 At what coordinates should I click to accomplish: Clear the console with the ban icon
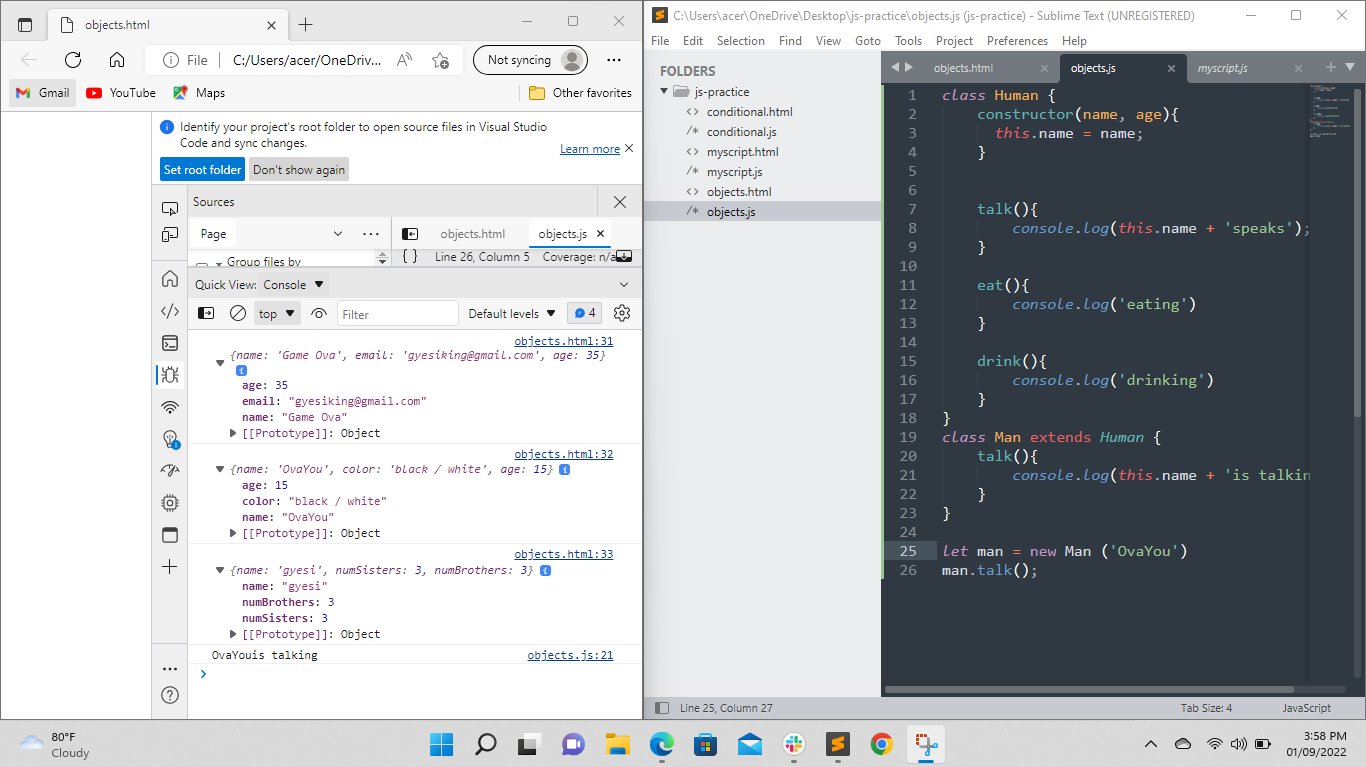[238, 313]
